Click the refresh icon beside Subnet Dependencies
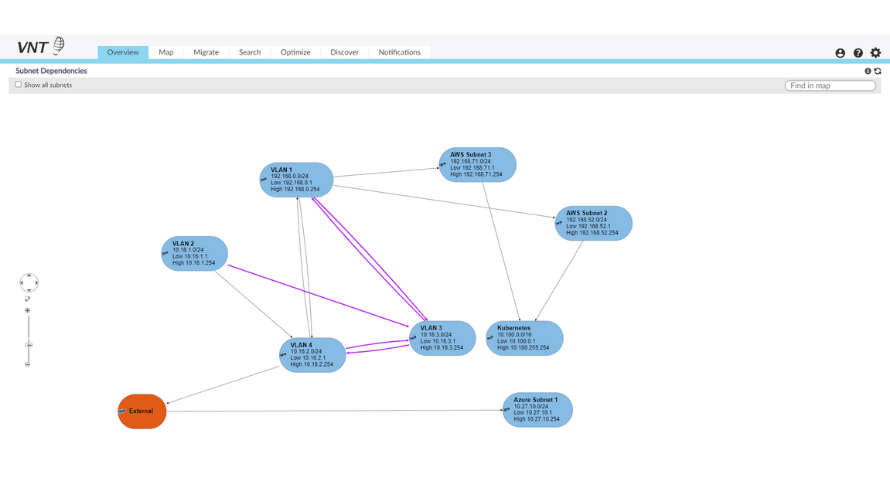This screenshot has height=500, width=890. (878, 71)
